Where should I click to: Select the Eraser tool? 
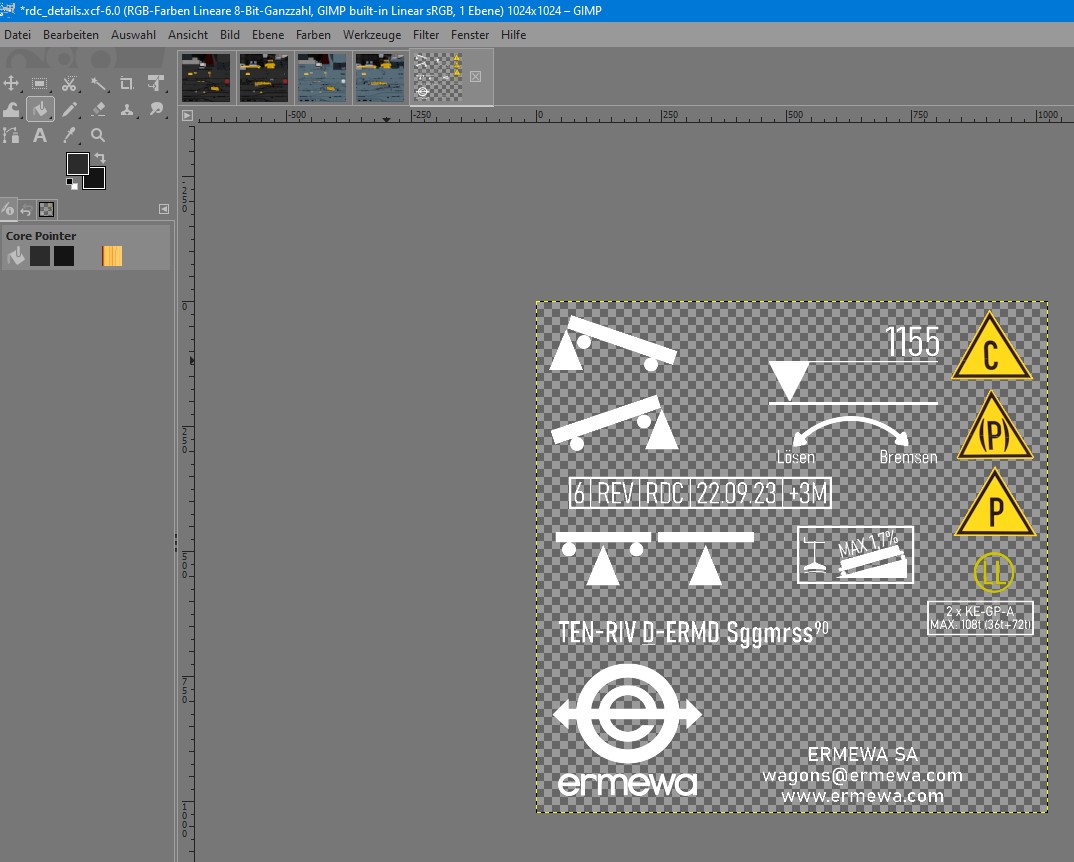[98, 109]
